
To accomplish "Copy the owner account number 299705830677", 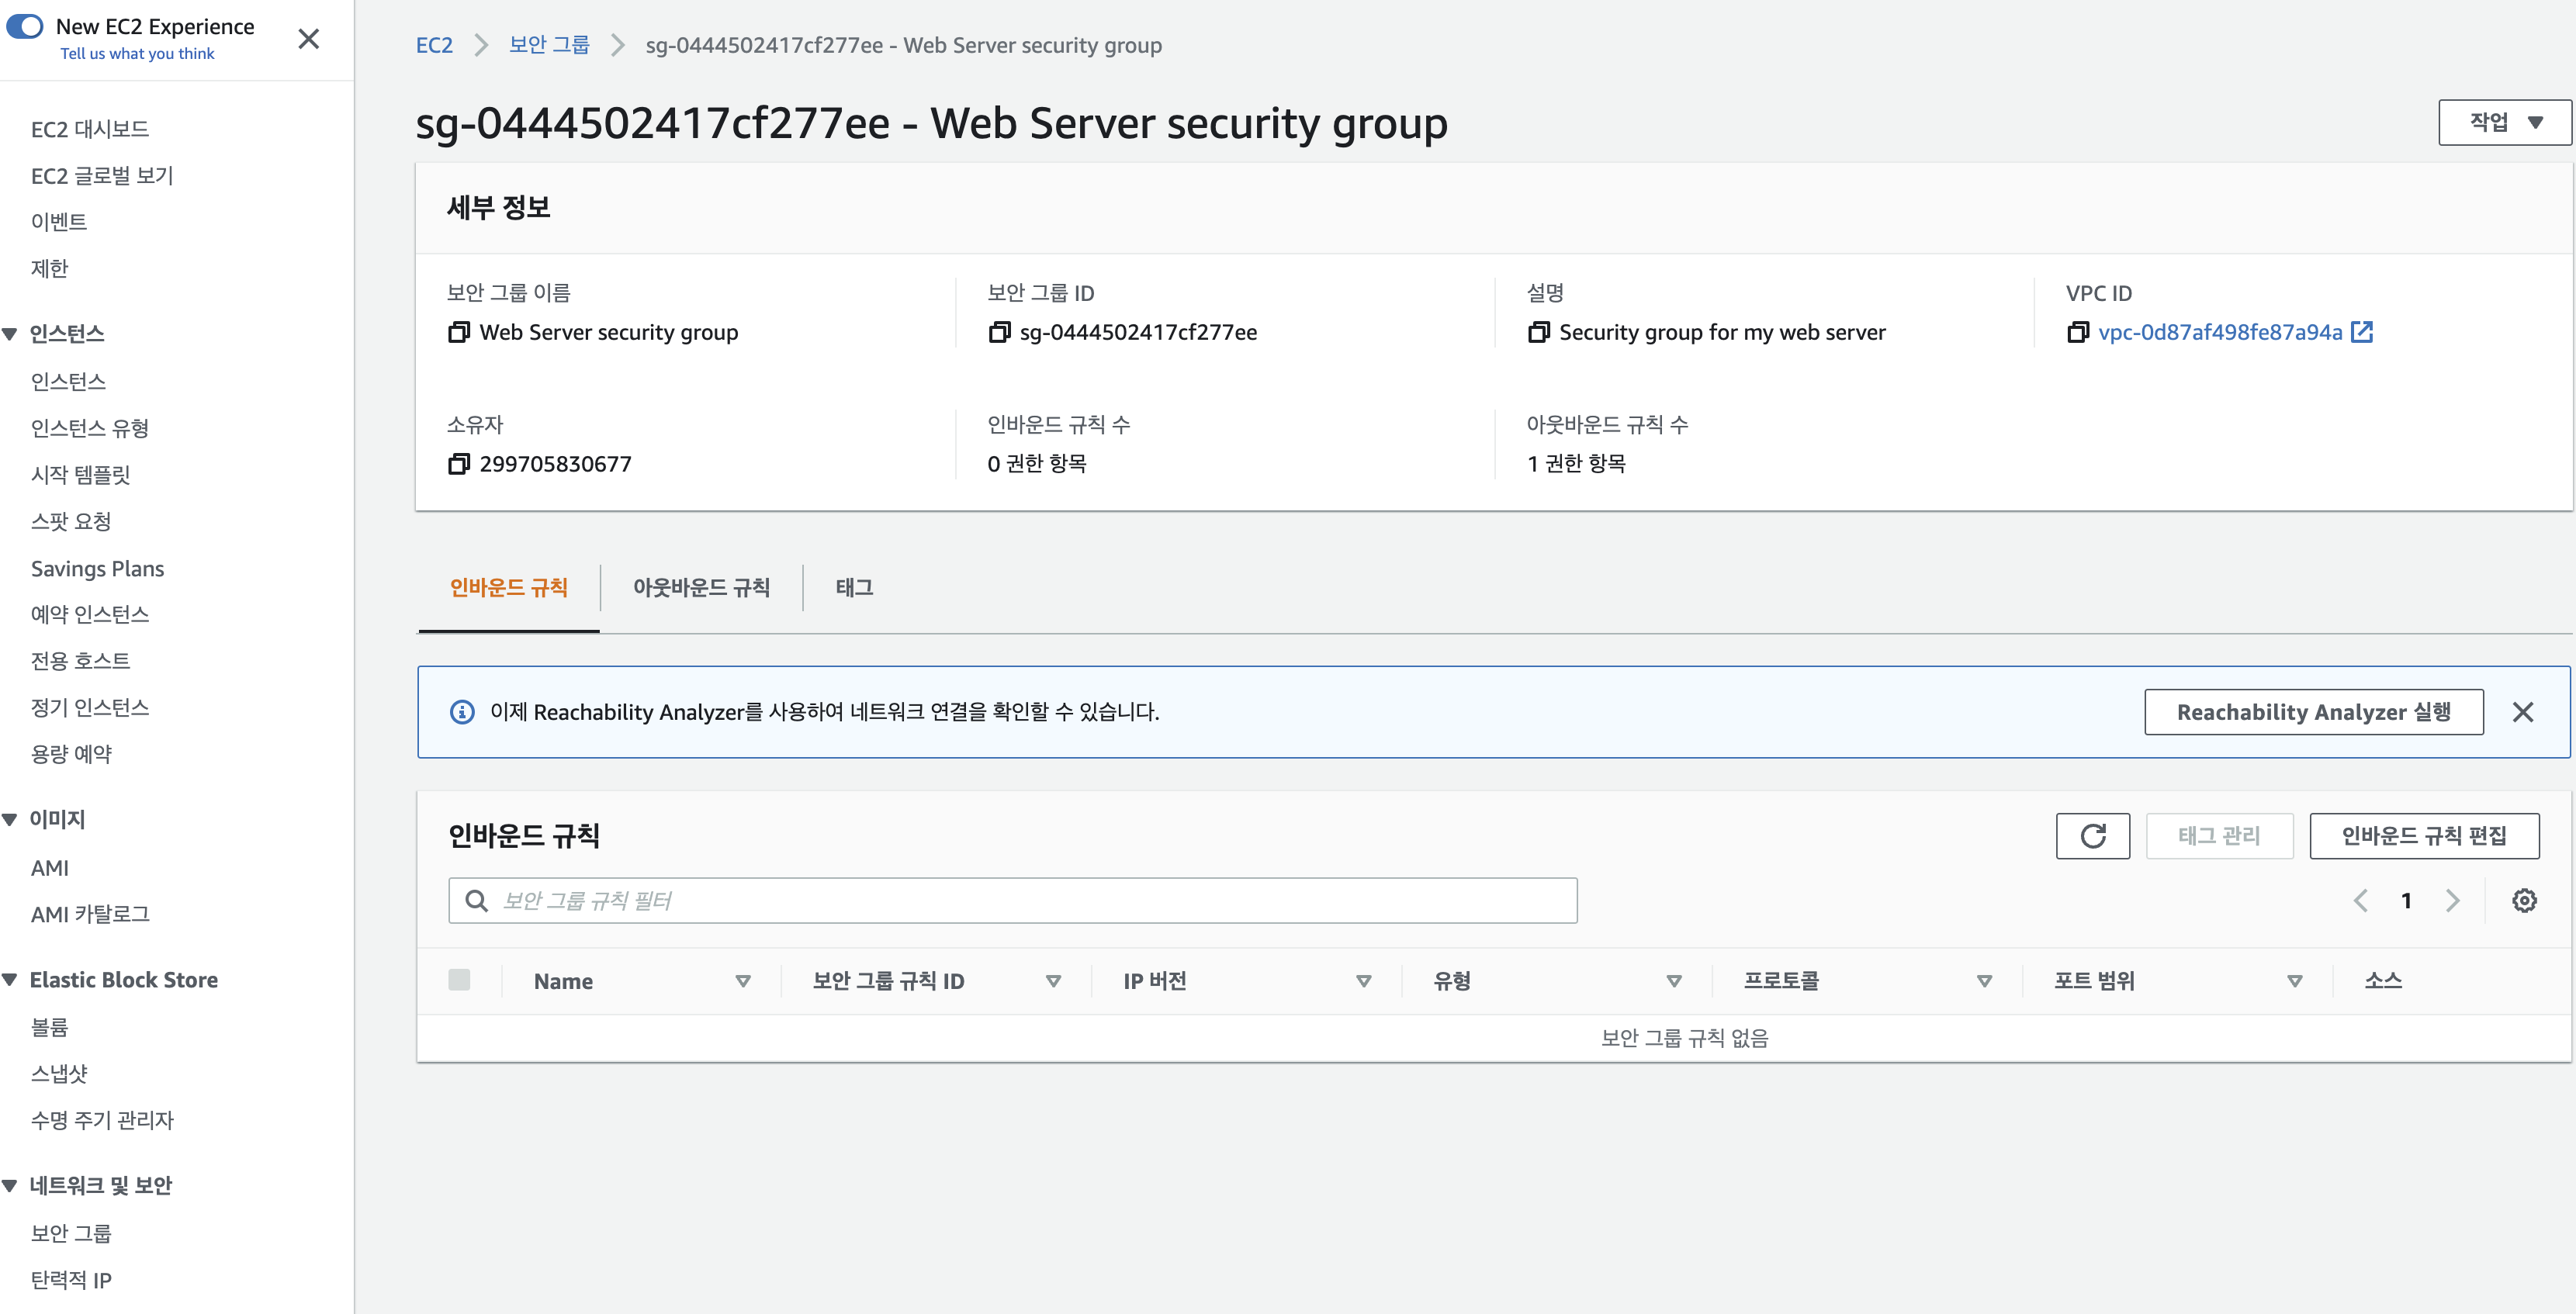I will coord(459,463).
